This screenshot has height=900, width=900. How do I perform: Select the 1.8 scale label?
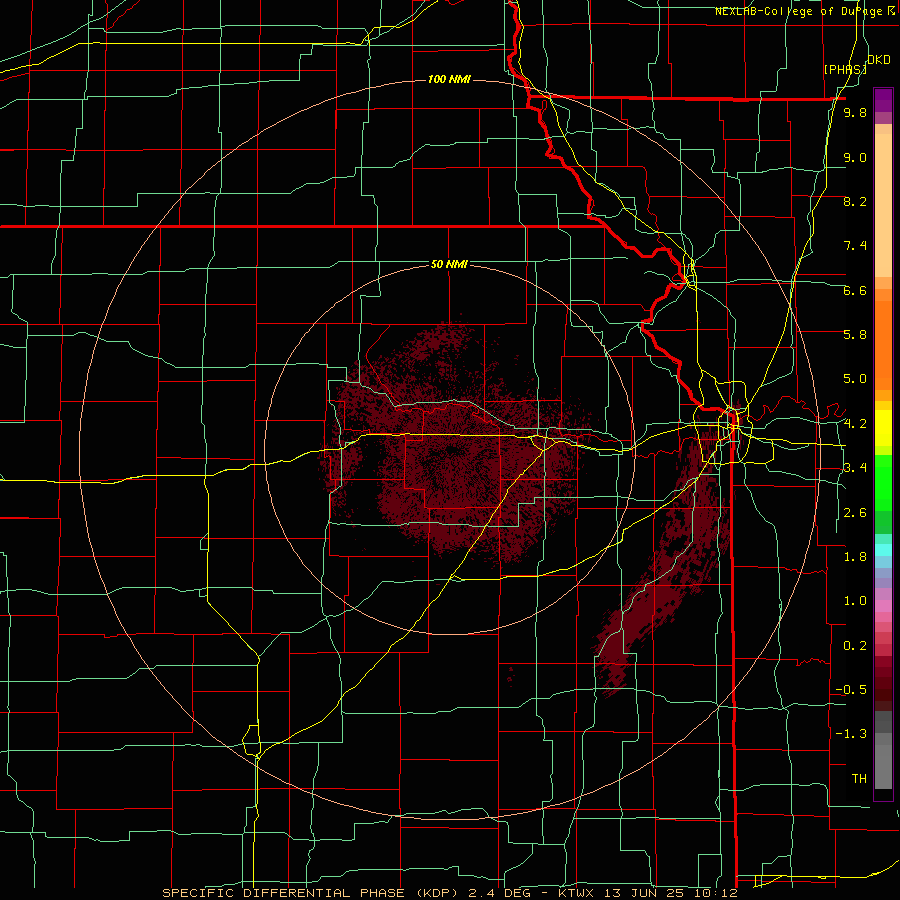click(x=855, y=557)
